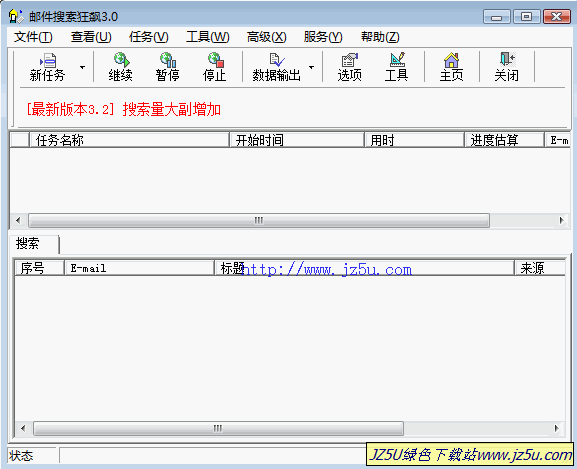The image size is (577, 469).
Task: Click the 序号 column header
Action: coord(39,268)
